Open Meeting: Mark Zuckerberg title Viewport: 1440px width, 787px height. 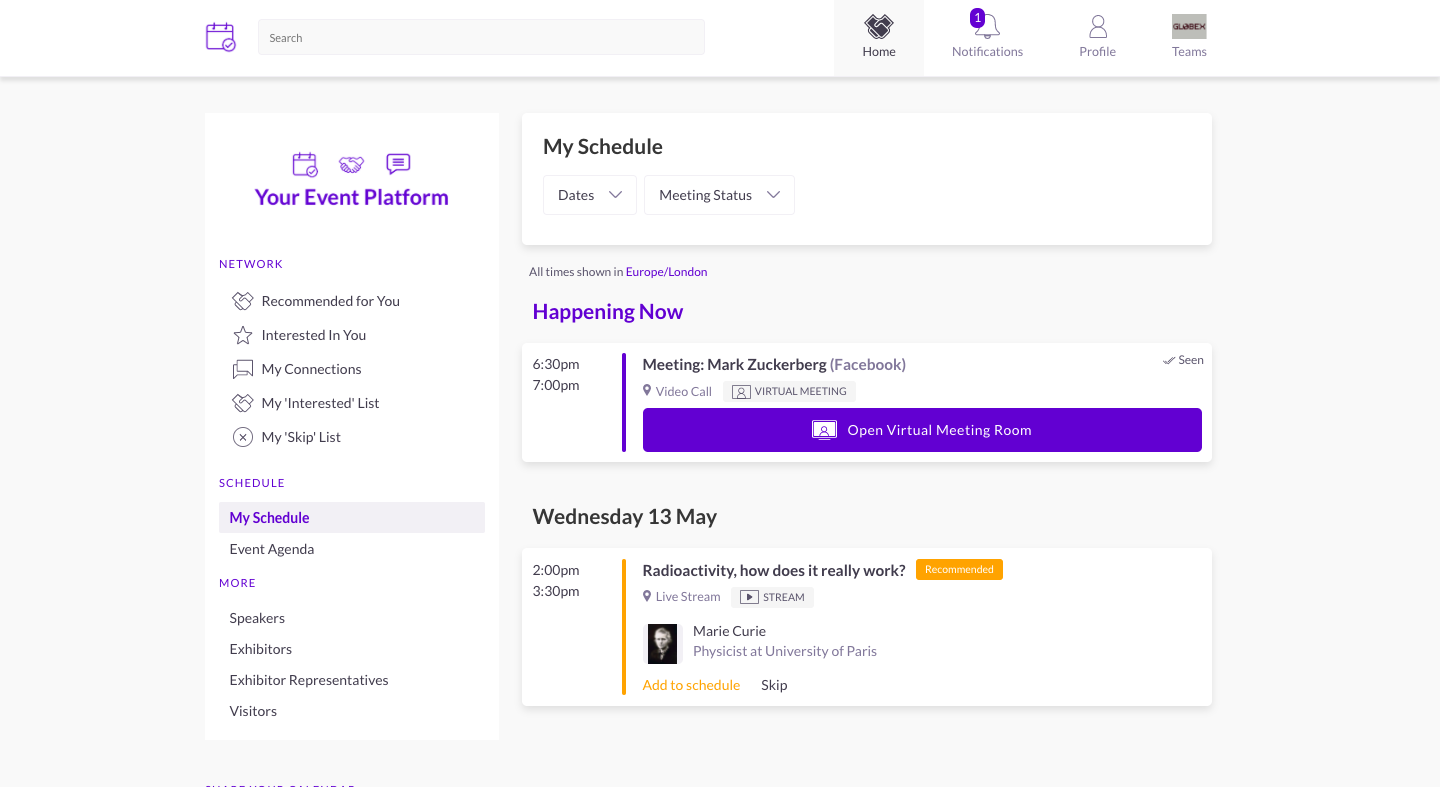pyautogui.click(x=734, y=364)
